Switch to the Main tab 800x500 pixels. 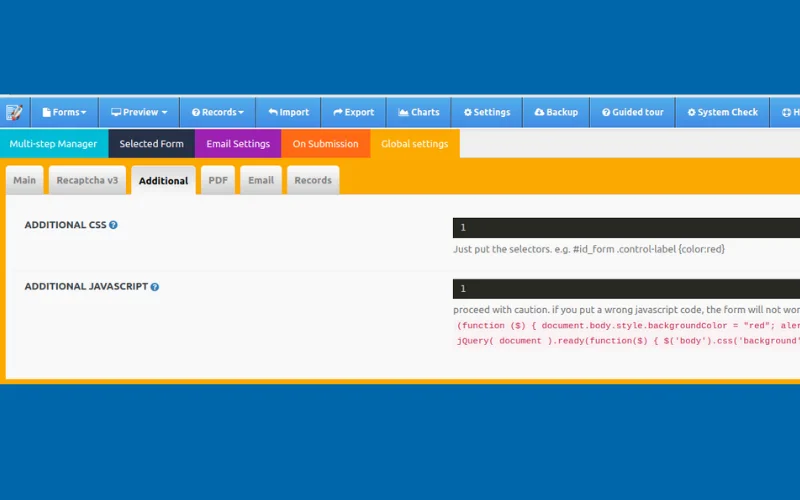coord(24,180)
